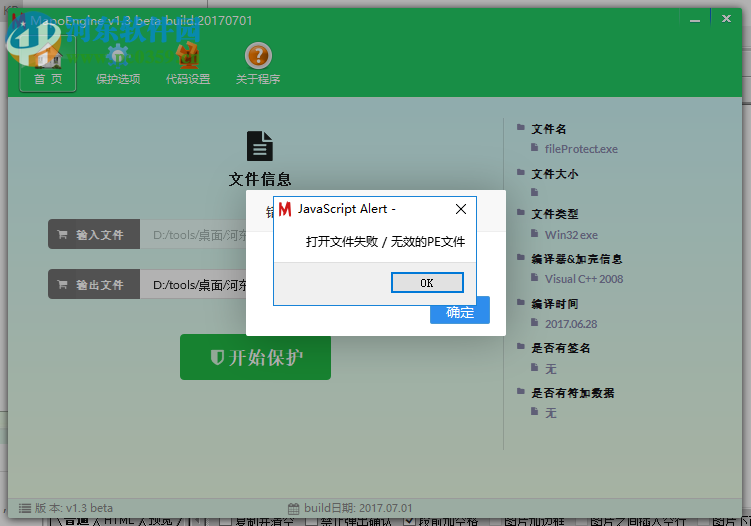
Task: Click the 文件名 heading folder icon
Action: pos(521,127)
